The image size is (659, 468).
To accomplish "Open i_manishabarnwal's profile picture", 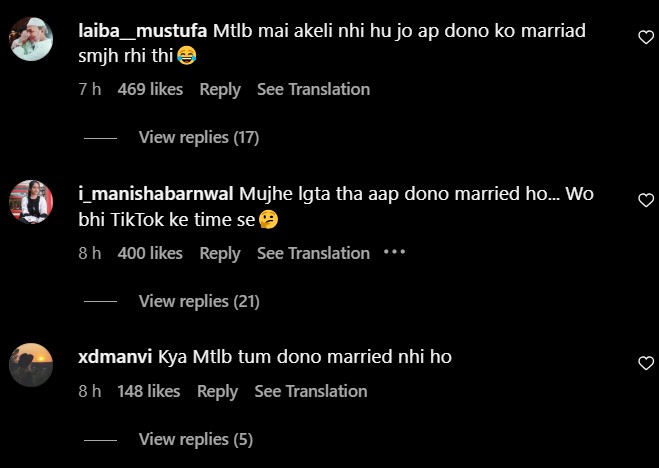I will 31,203.
